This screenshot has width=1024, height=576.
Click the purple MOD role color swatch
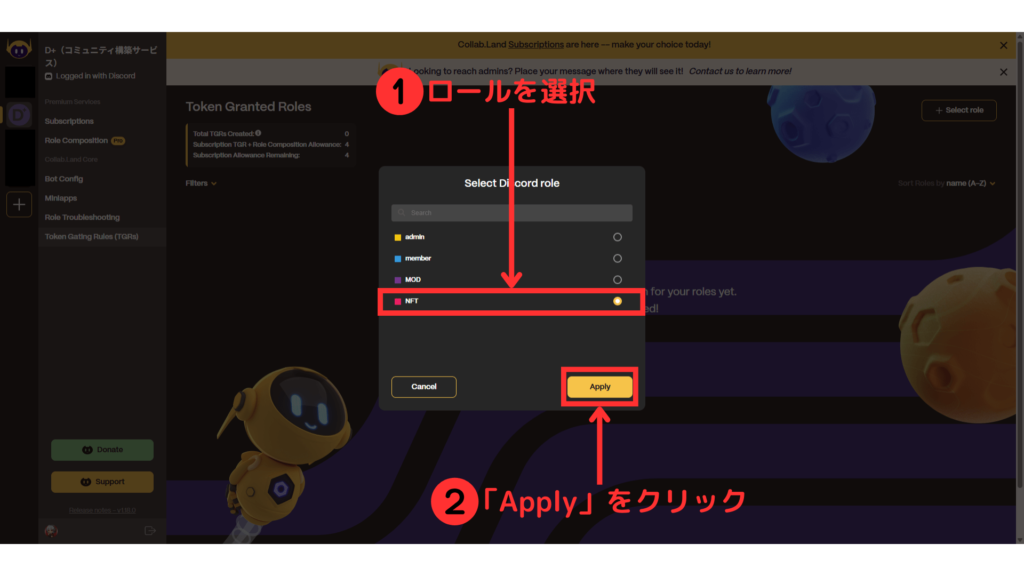[398, 280]
